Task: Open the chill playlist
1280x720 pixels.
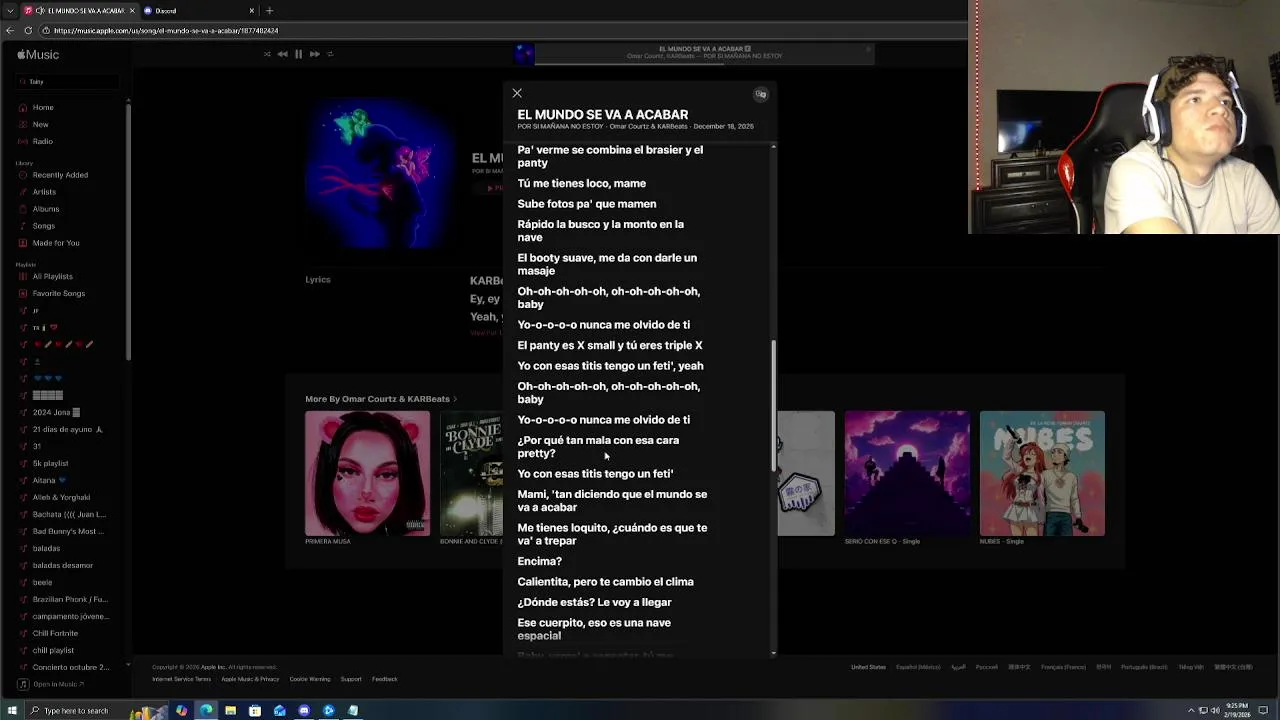Action: (53, 650)
